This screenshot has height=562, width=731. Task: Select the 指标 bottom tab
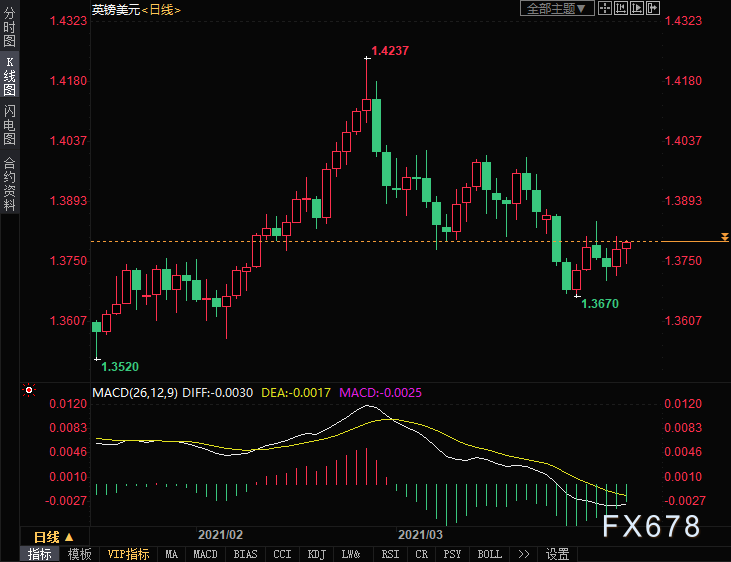[40, 554]
